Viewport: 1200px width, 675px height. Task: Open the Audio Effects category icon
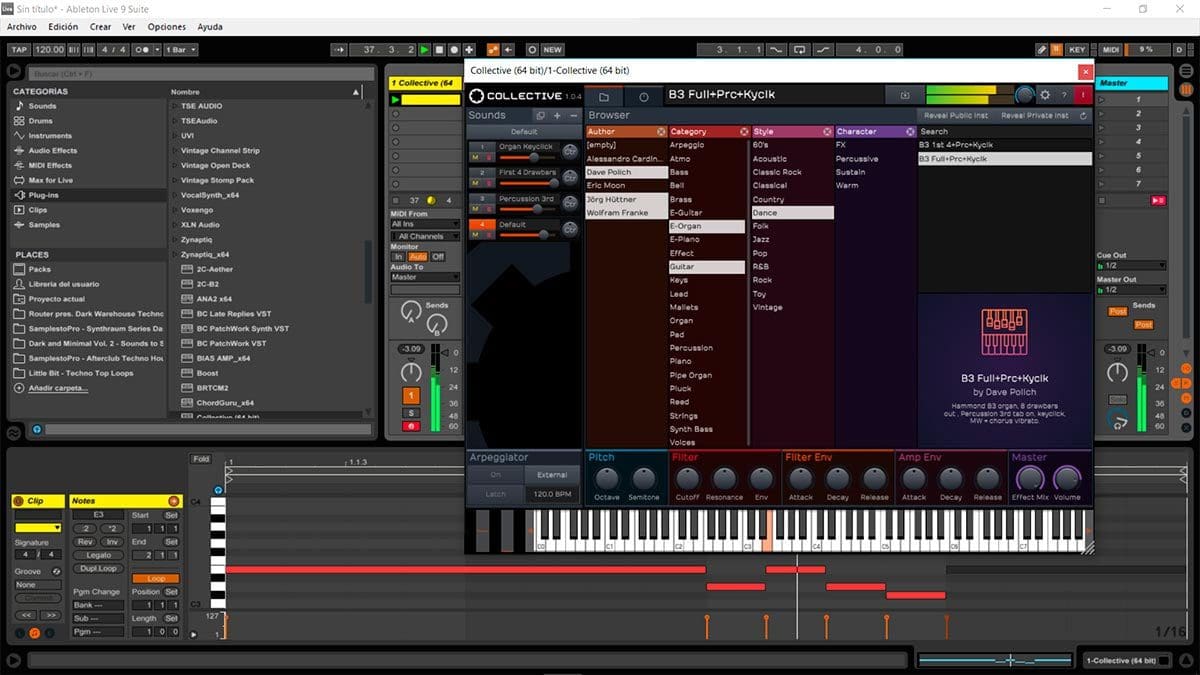pyautogui.click(x=19, y=151)
